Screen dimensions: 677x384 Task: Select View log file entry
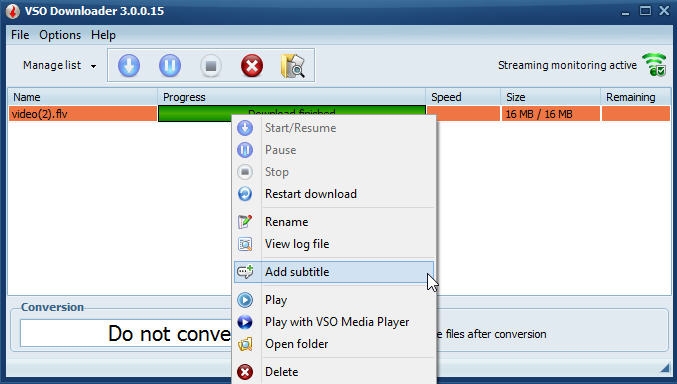pyautogui.click(x=334, y=244)
